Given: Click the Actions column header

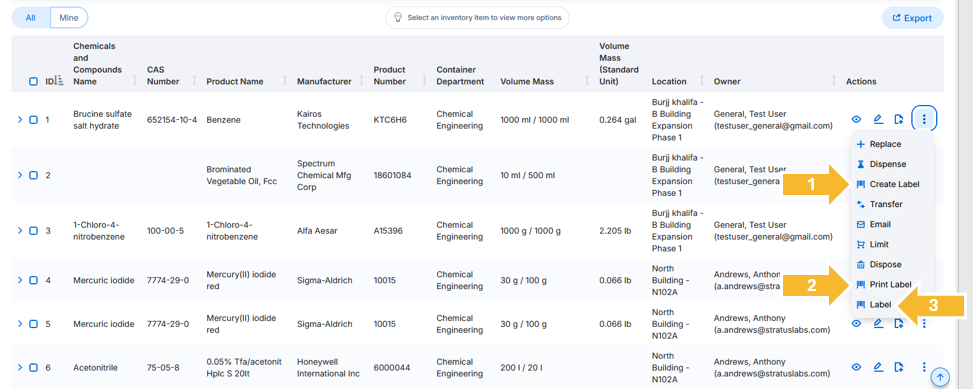Looking at the screenshot, I should pos(861,81).
